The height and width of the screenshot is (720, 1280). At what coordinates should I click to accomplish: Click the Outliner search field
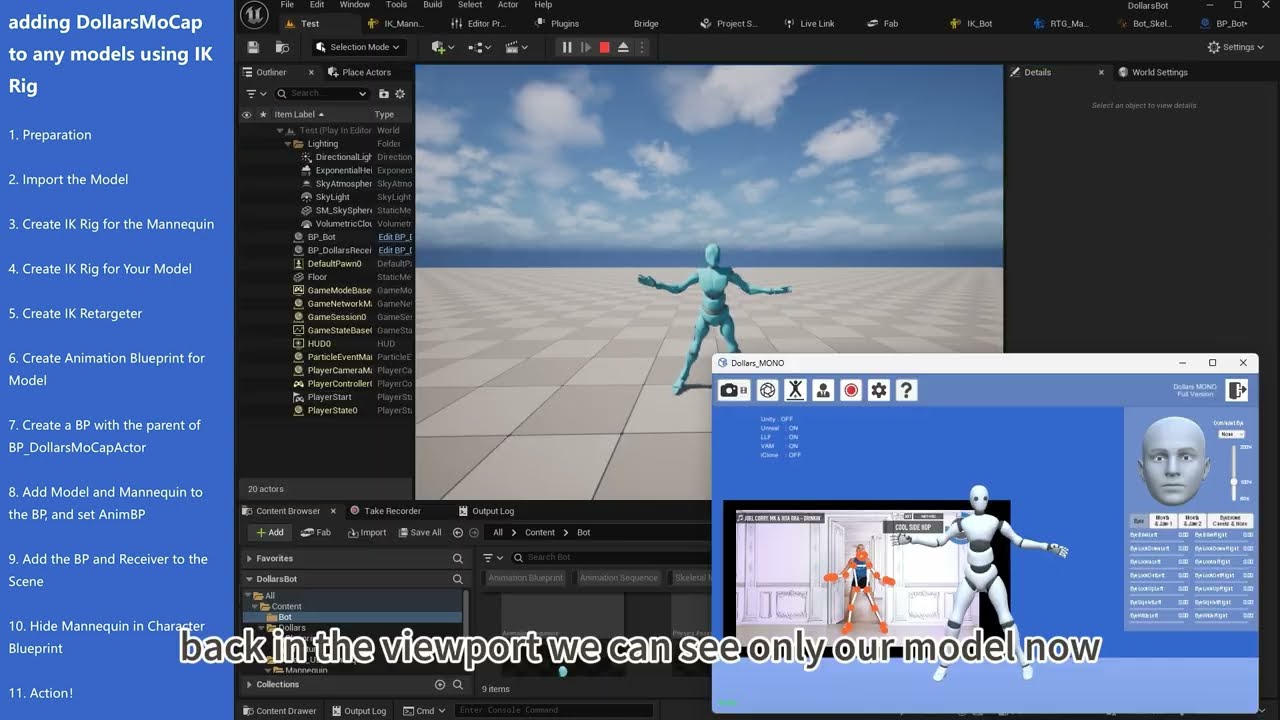[x=322, y=93]
